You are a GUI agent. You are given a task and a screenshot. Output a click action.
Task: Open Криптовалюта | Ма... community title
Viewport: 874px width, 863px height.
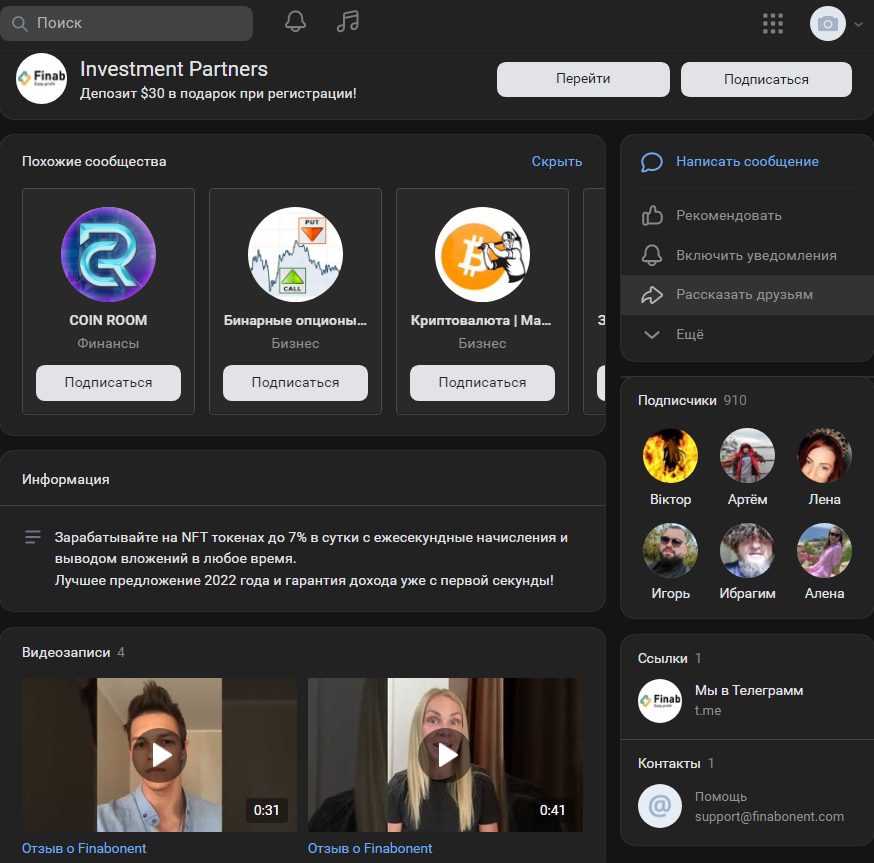481,320
